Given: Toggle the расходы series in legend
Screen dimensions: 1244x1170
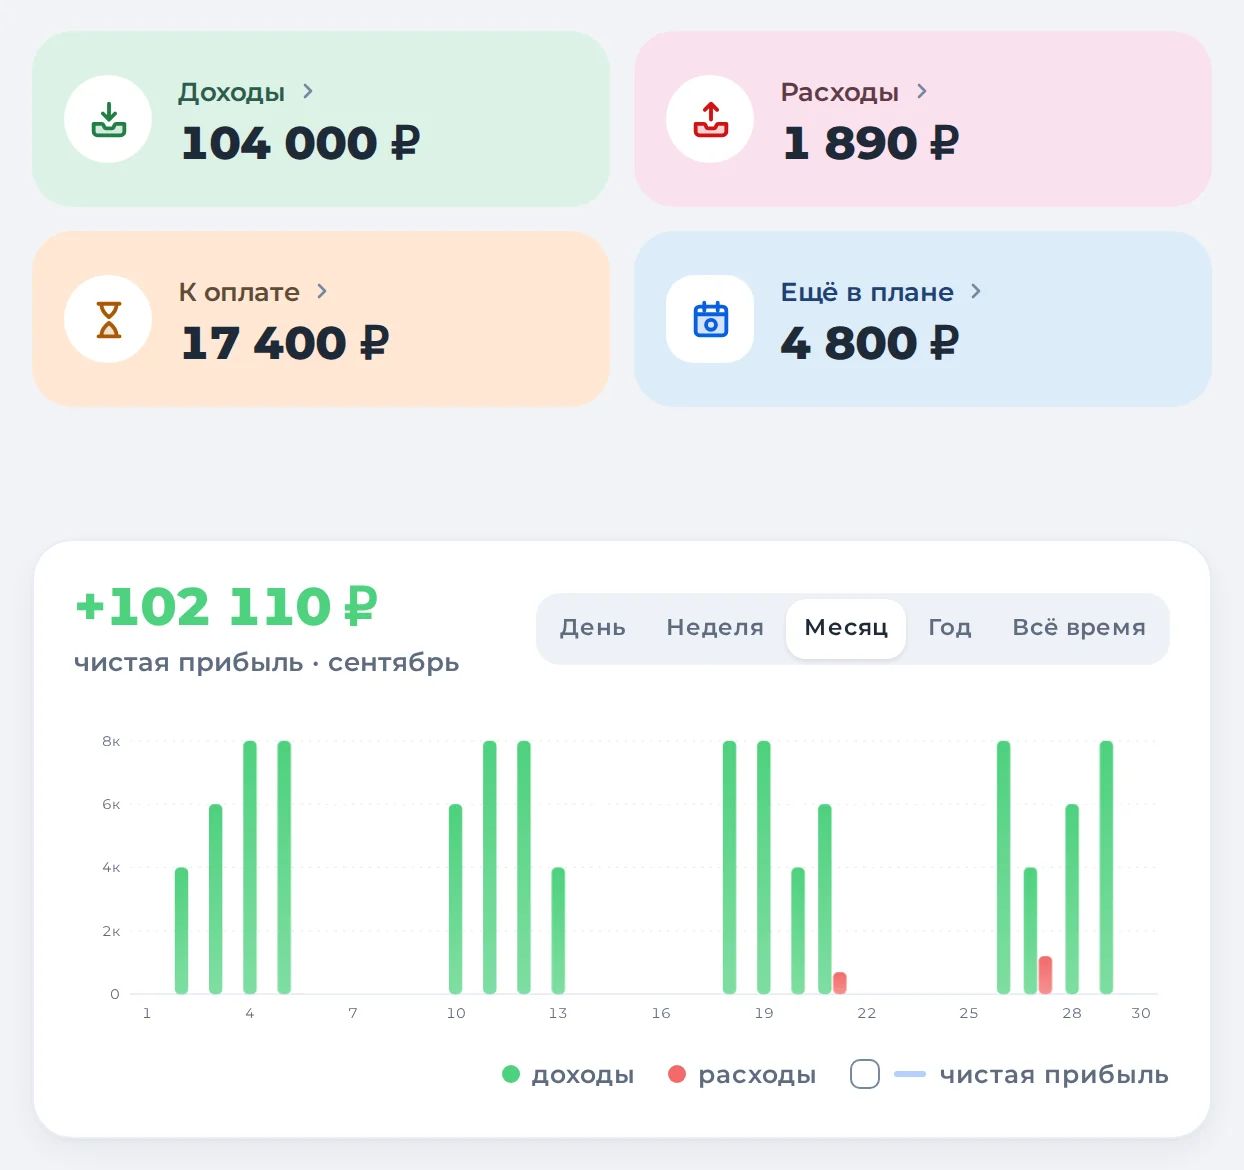Looking at the screenshot, I should pyautogui.click(x=741, y=1074).
